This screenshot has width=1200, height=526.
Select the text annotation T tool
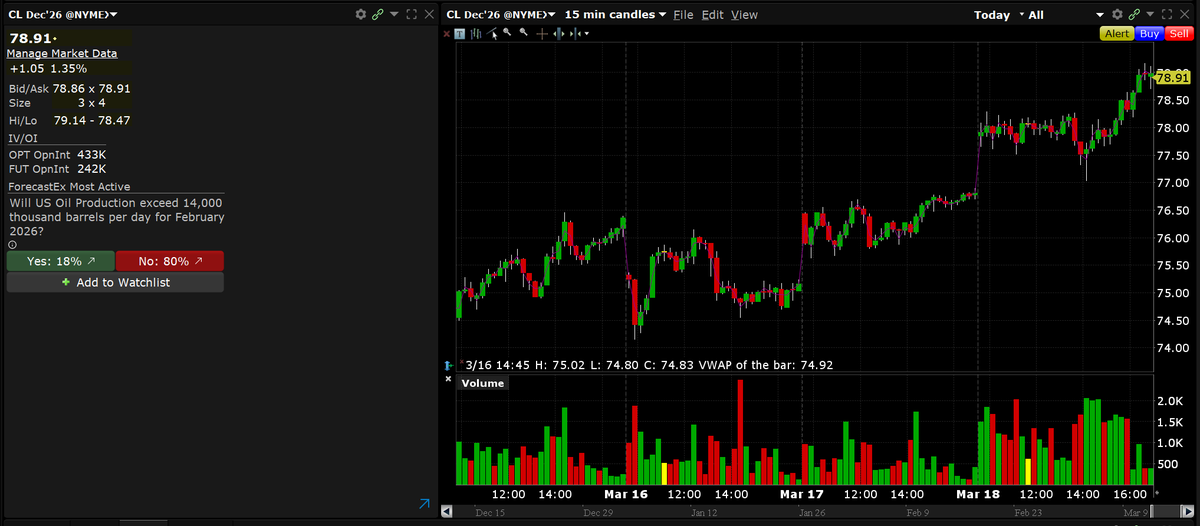[460, 33]
